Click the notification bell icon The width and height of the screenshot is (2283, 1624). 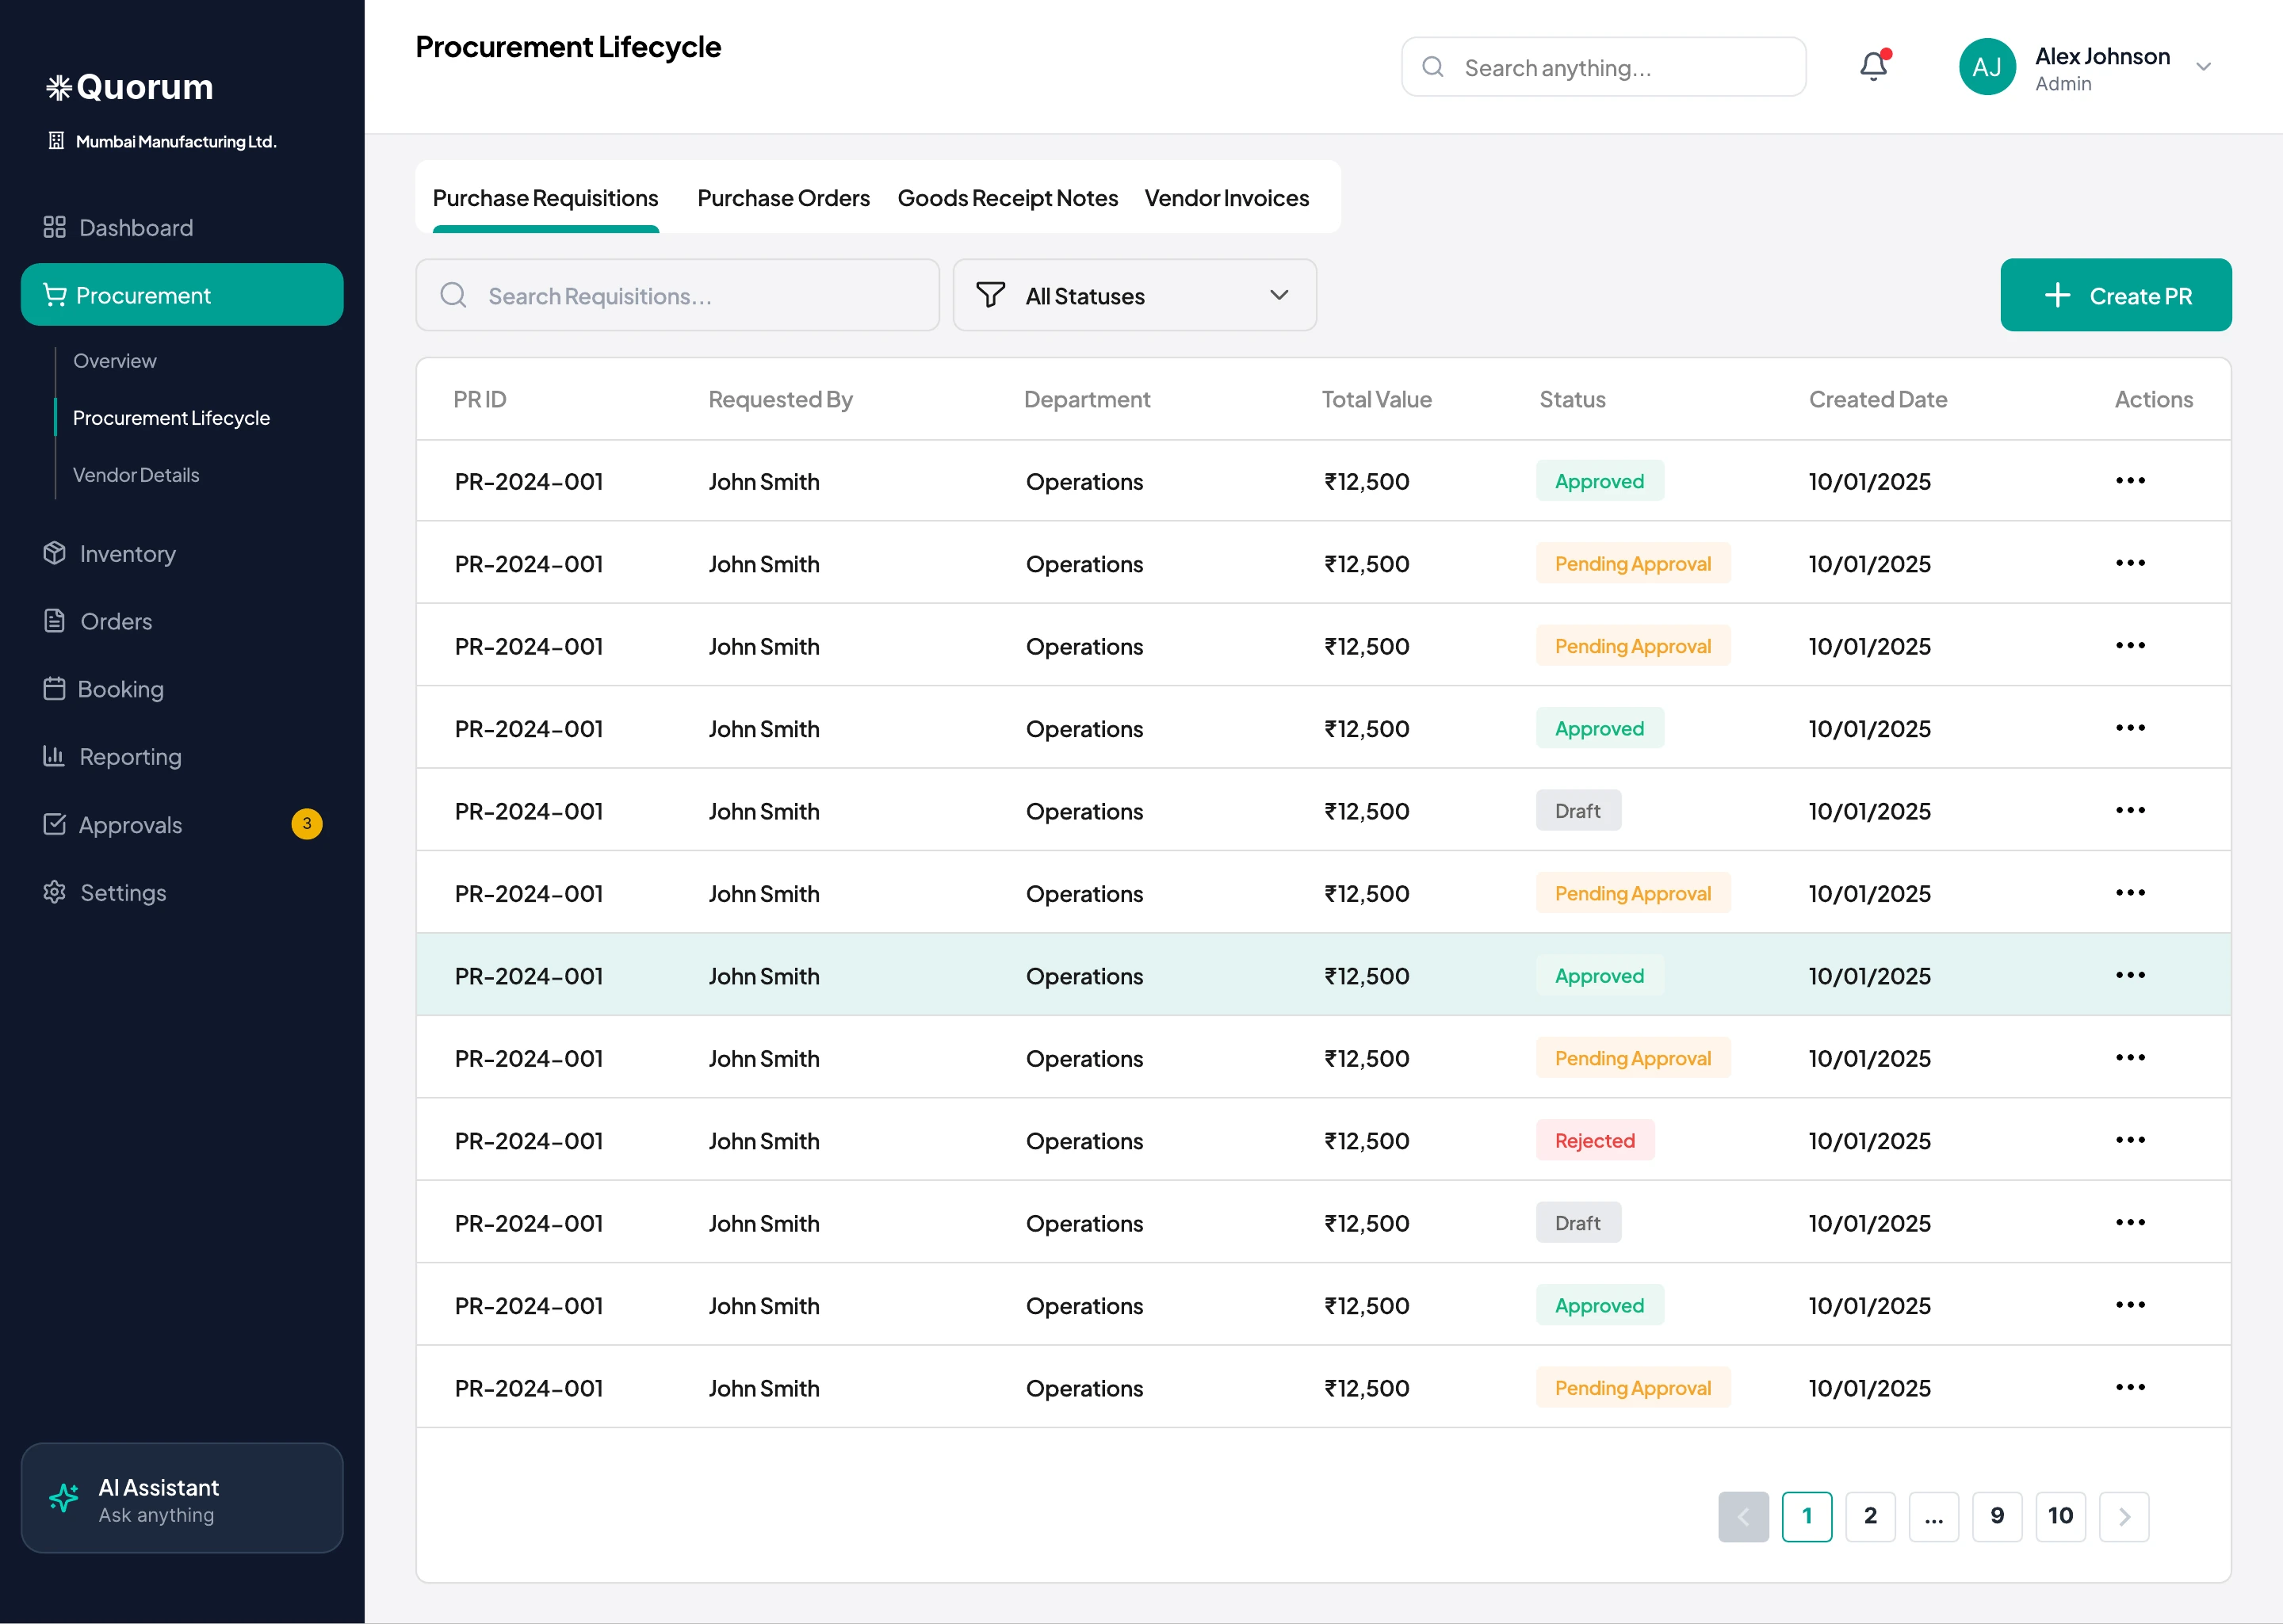[1874, 66]
